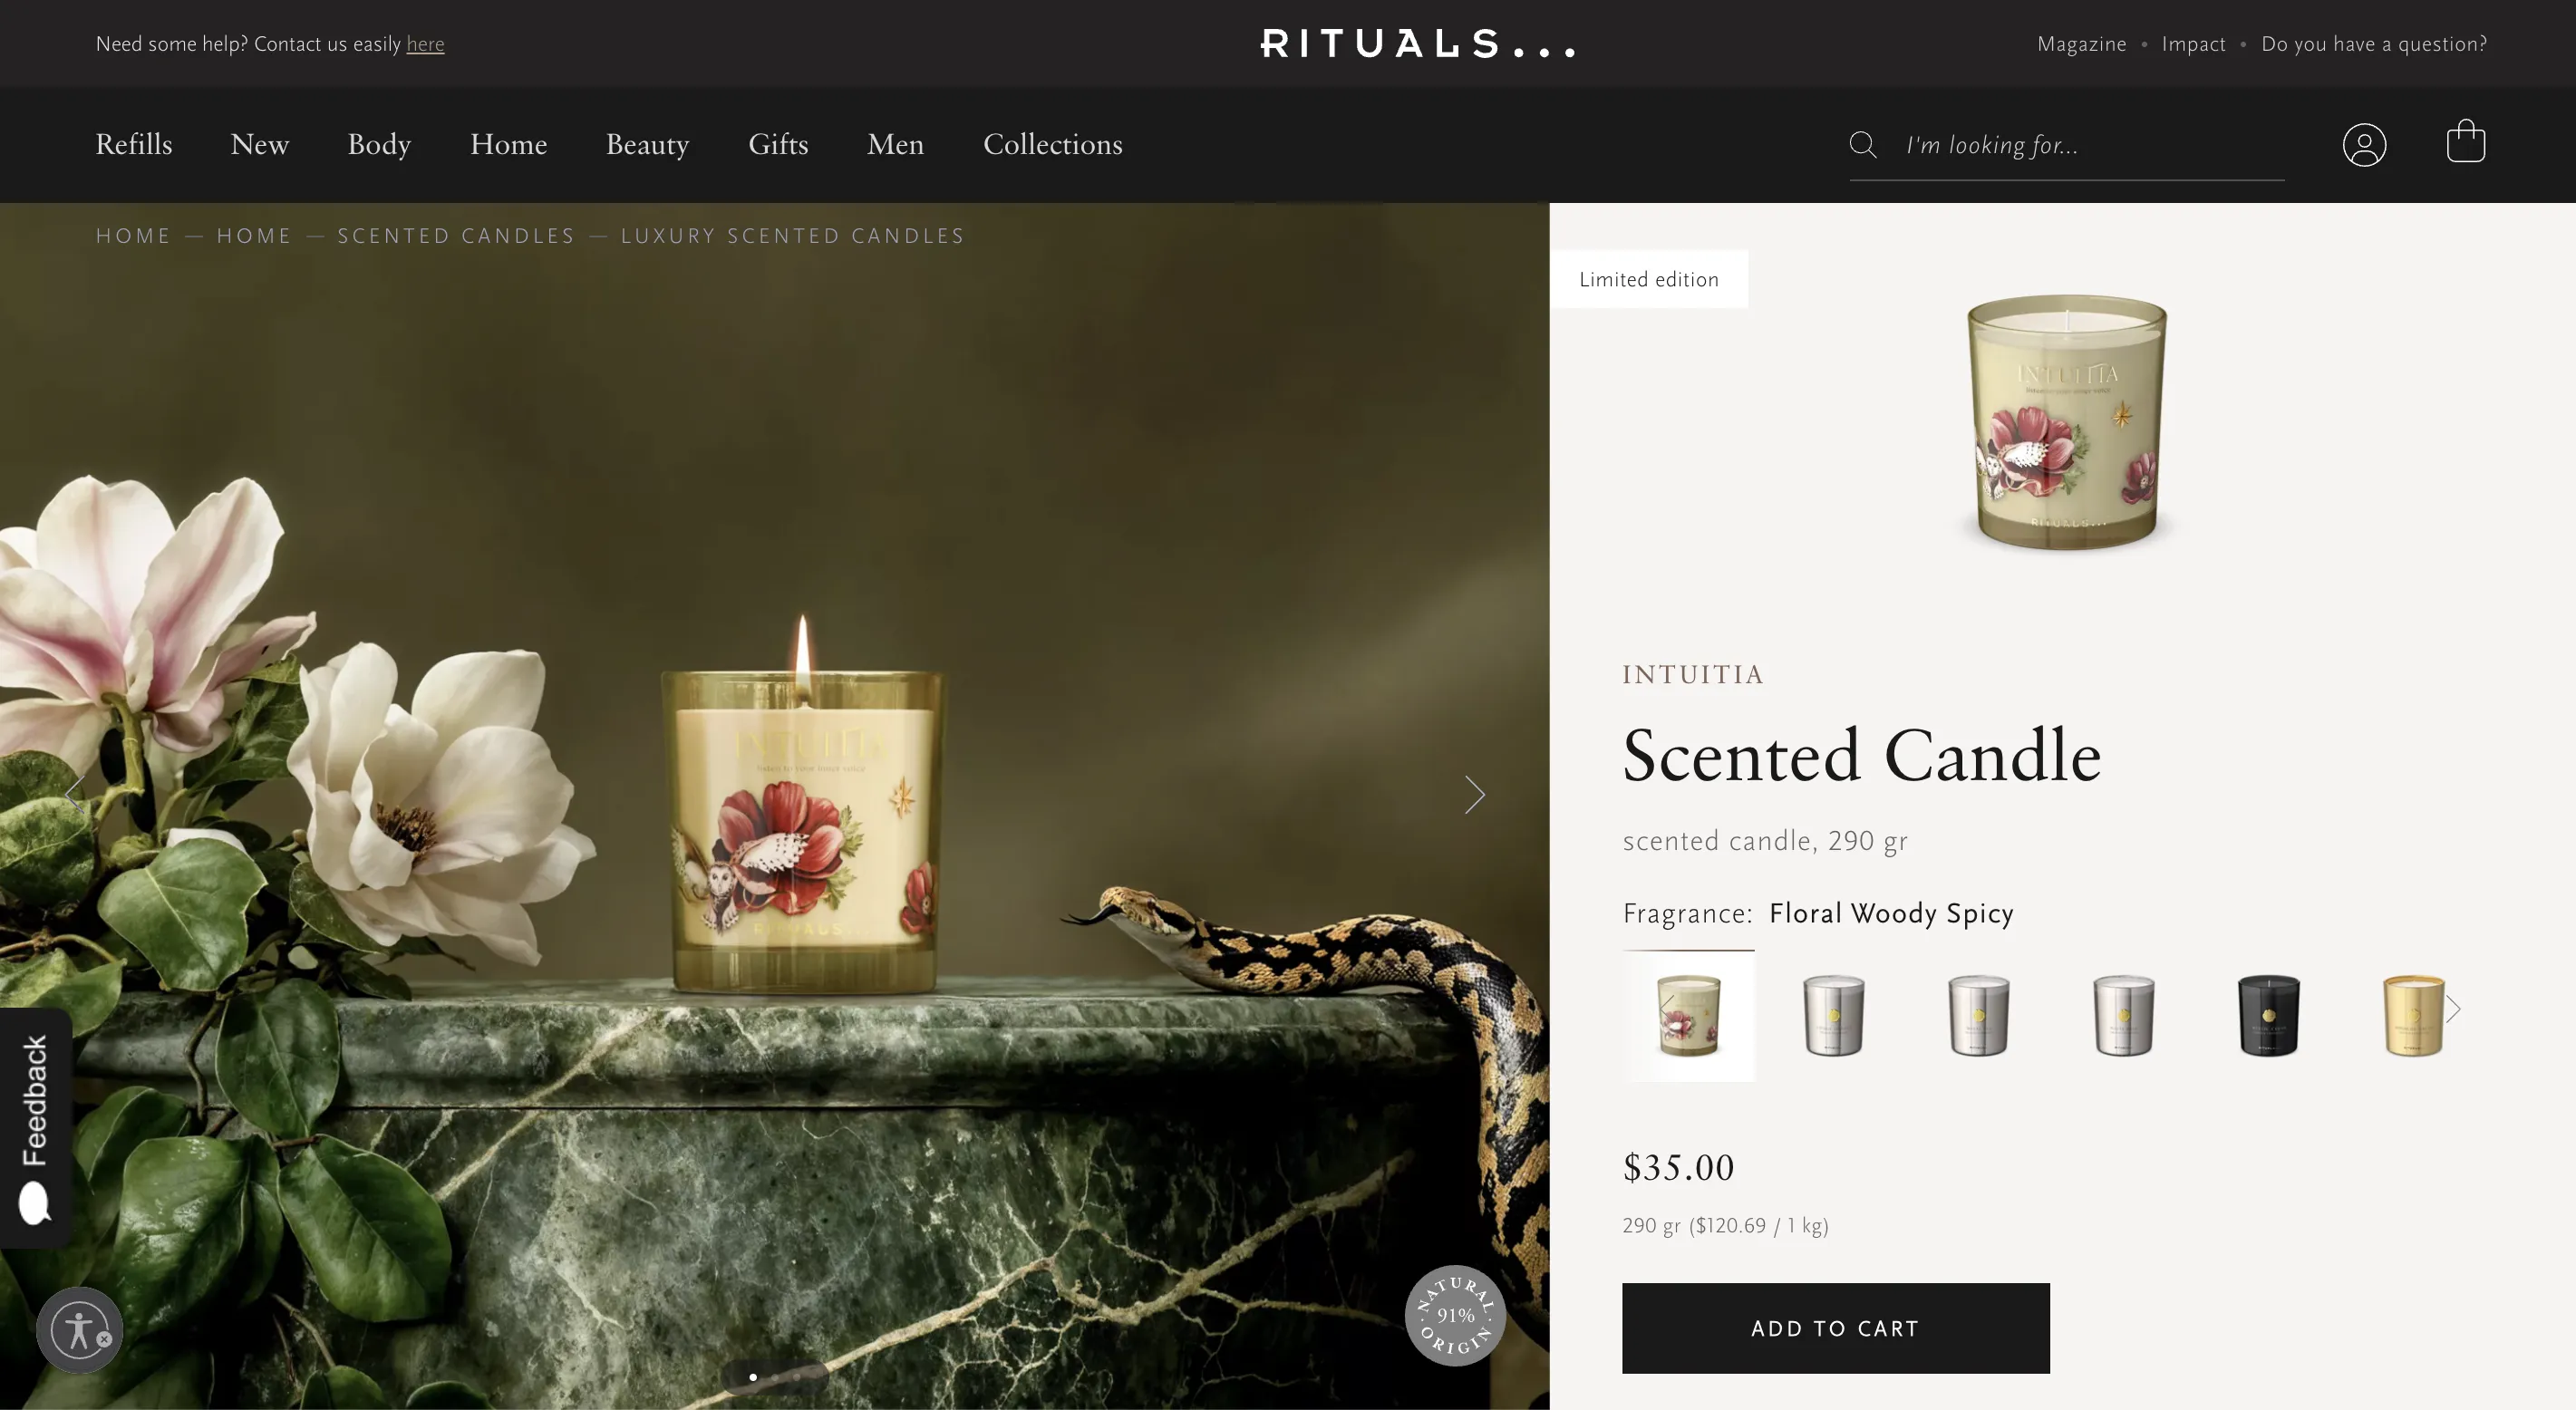Open the Feedback side tab
This screenshot has width=2576, height=1410.
click(x=35, y=1128)
